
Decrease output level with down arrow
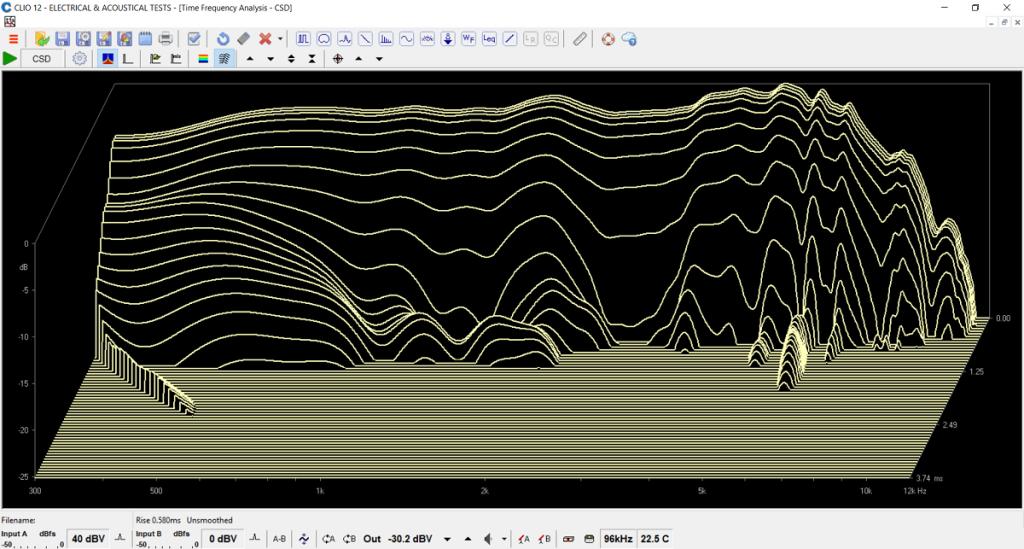click(x=447, y=539)
